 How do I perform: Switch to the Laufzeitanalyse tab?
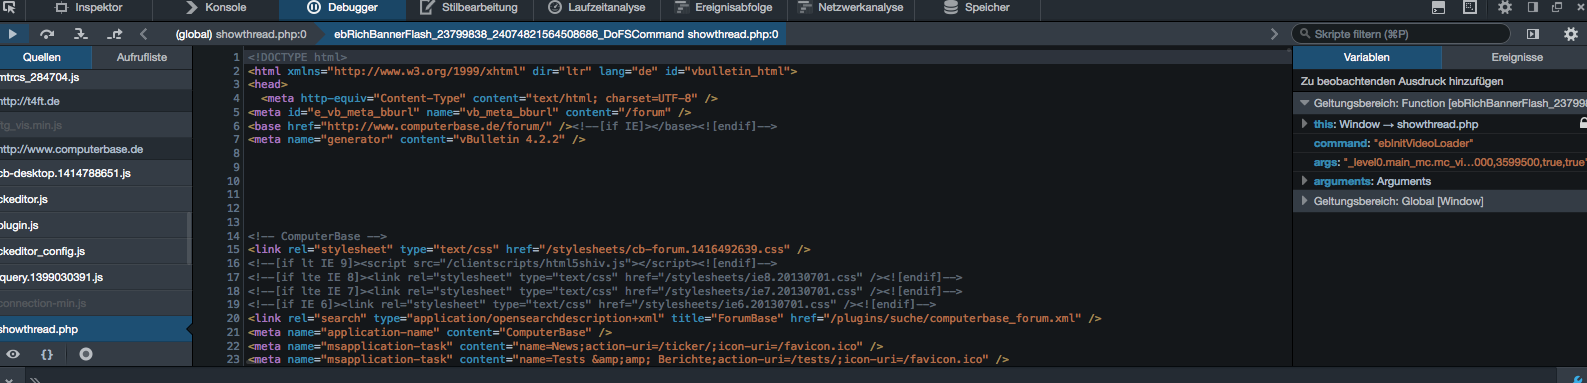coord(597,8)
